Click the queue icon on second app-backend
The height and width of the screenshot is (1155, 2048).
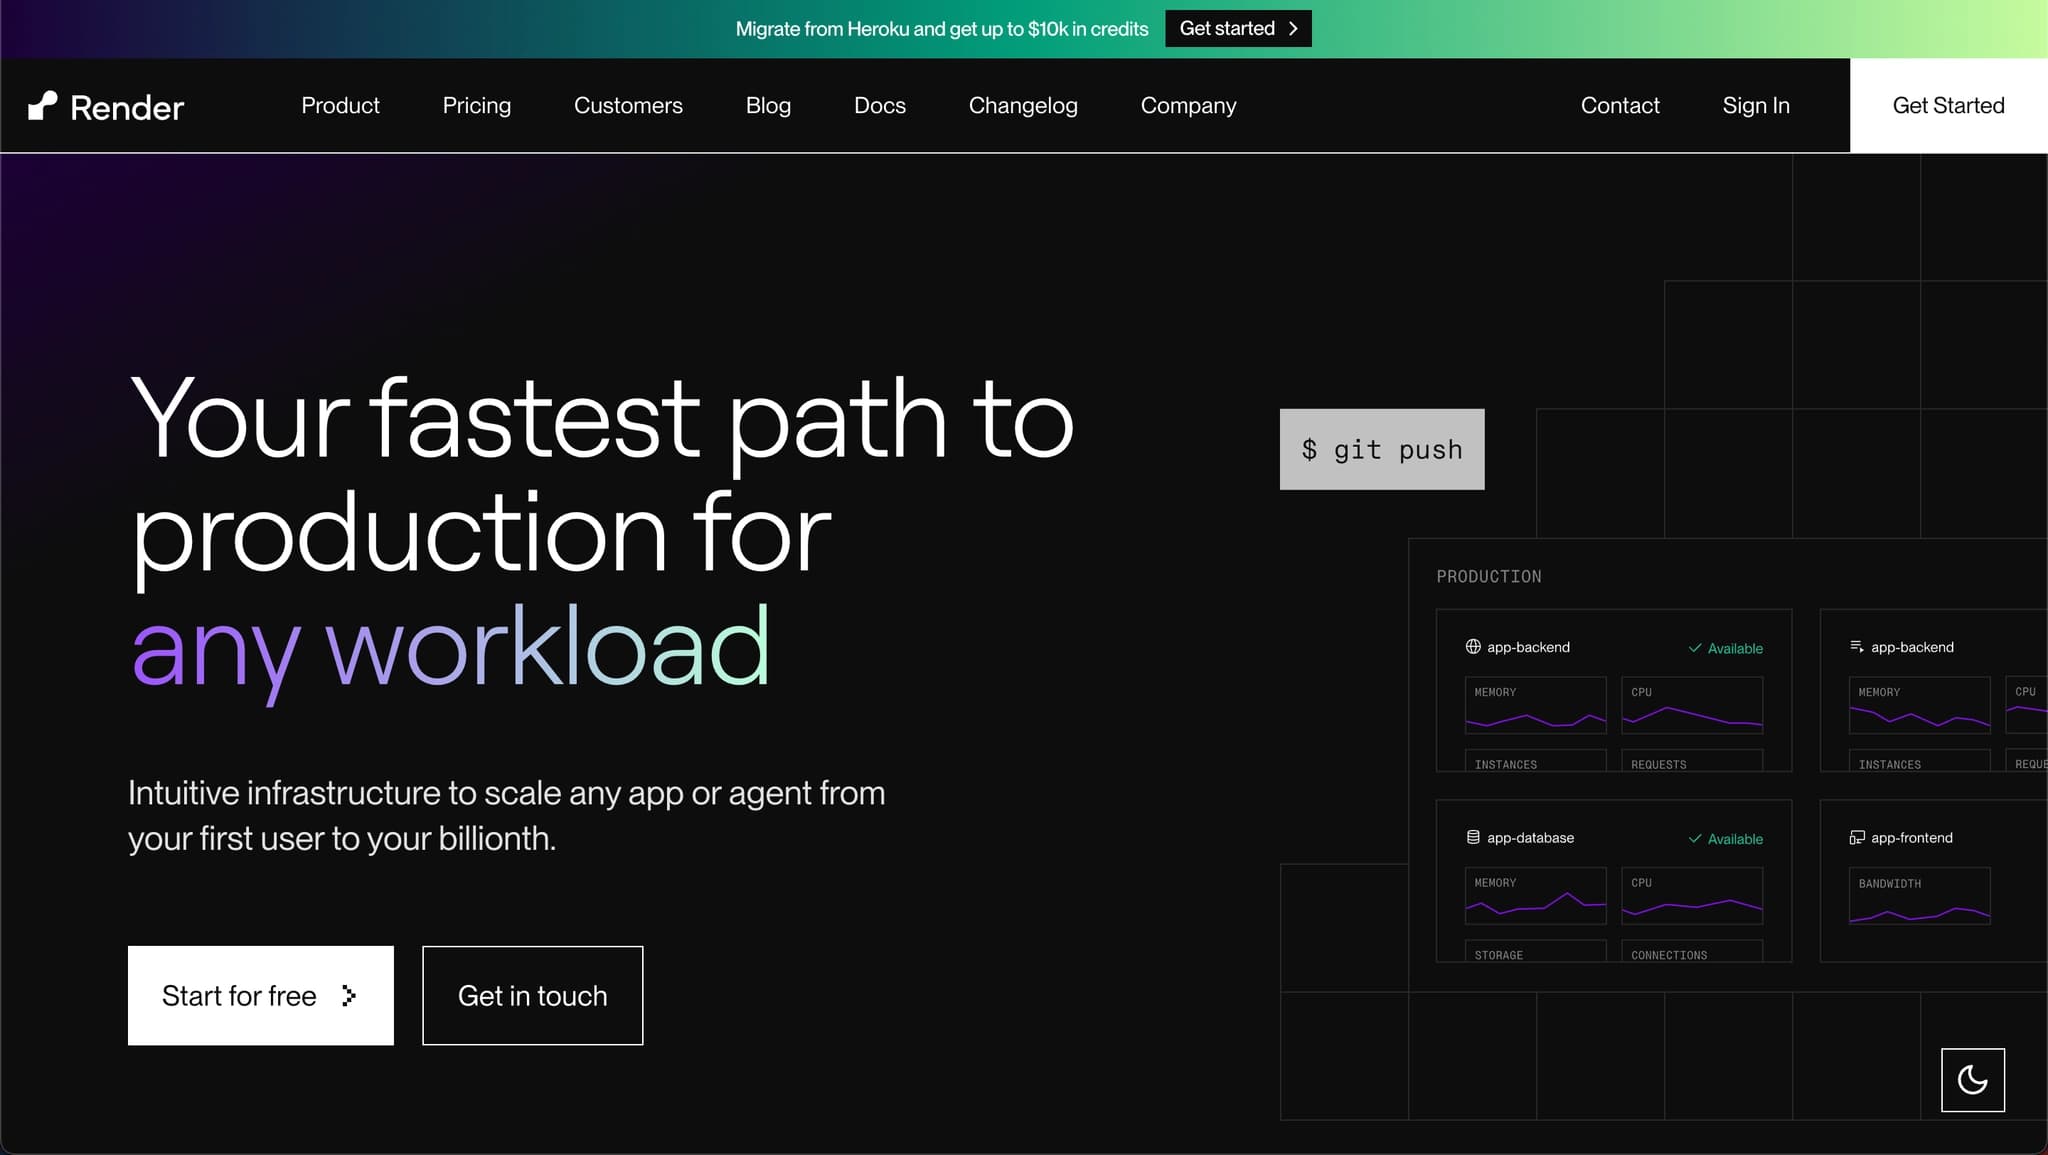click(x=1856, y=647)
